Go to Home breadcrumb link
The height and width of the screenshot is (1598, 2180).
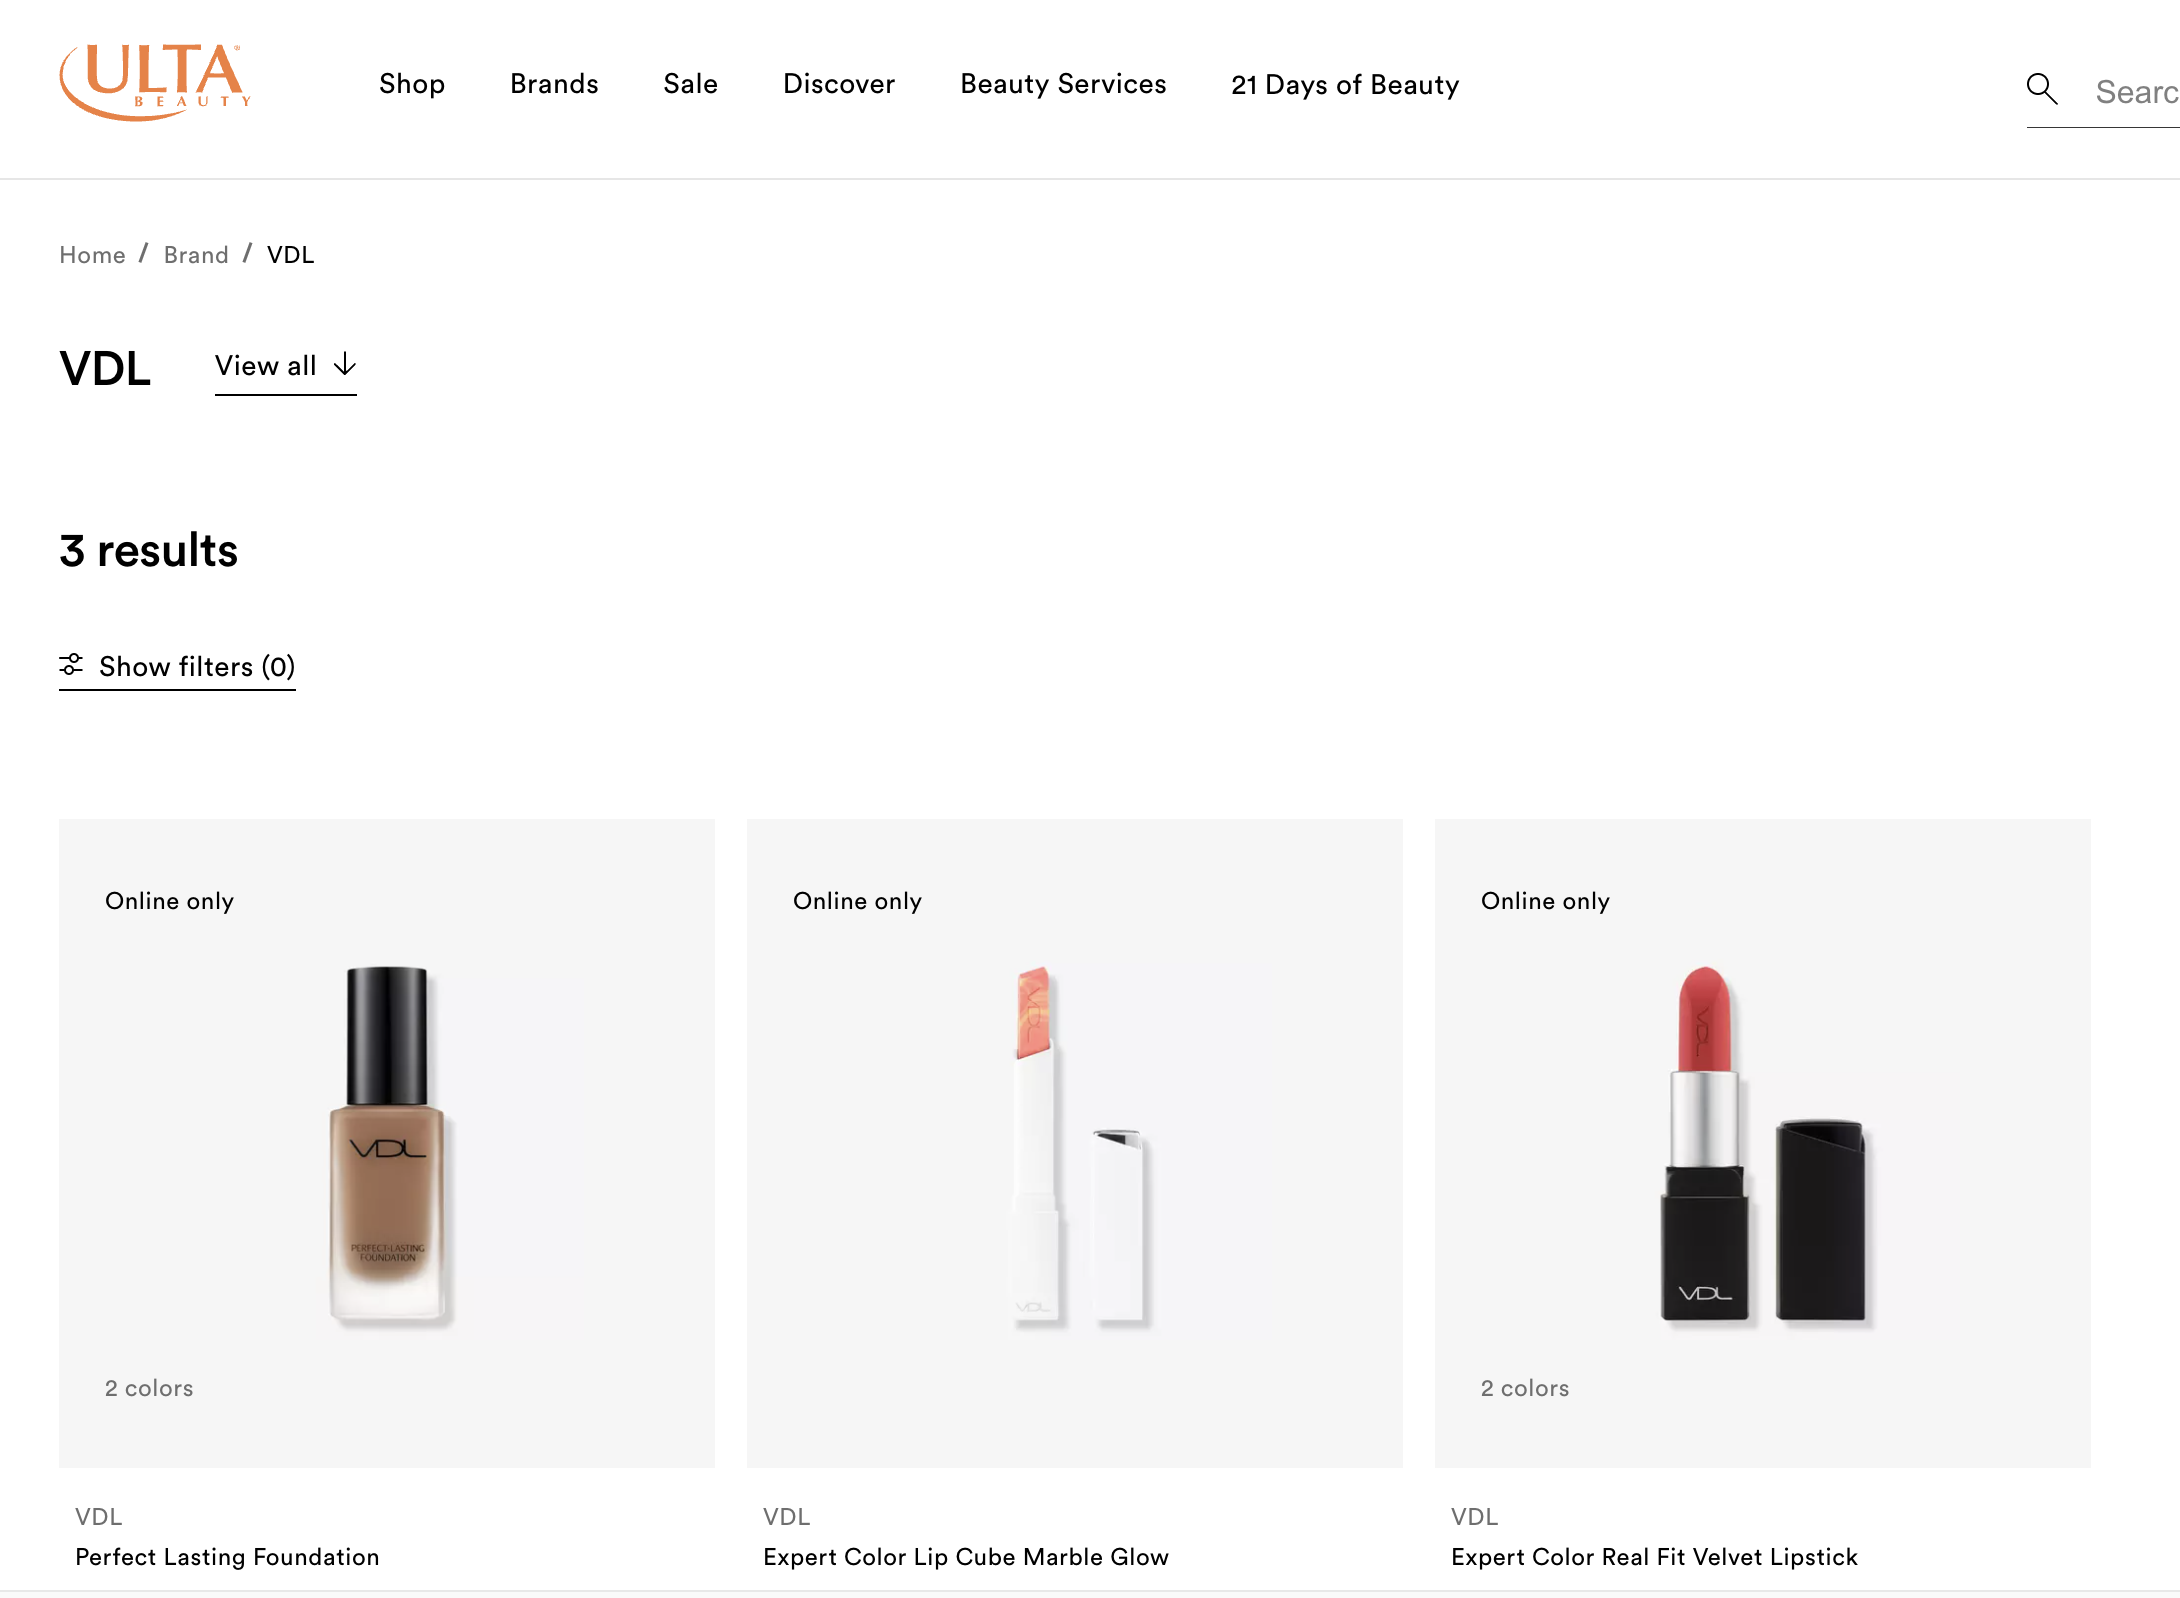92,255
